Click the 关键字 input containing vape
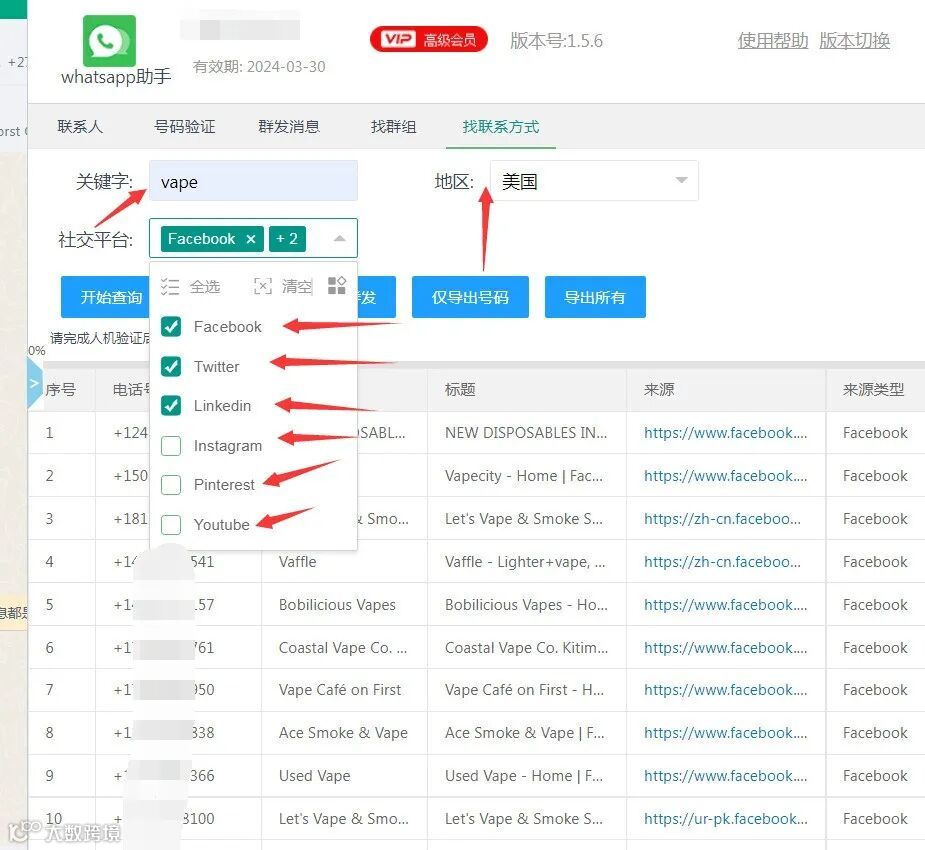The width and height of the screenshot is (925, 850). pyautogui.click(x=253, y=181)
